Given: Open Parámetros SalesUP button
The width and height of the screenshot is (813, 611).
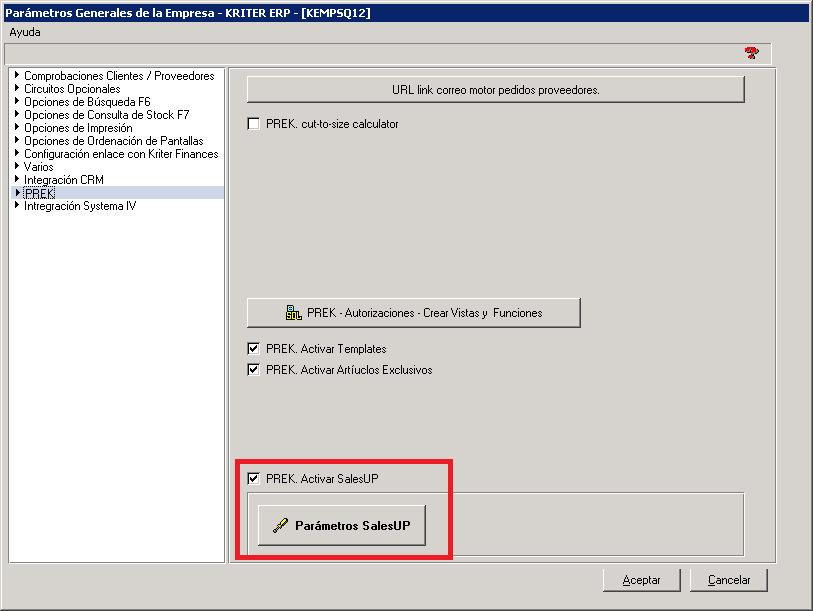Looking at the screenshot, I should 342,525.
